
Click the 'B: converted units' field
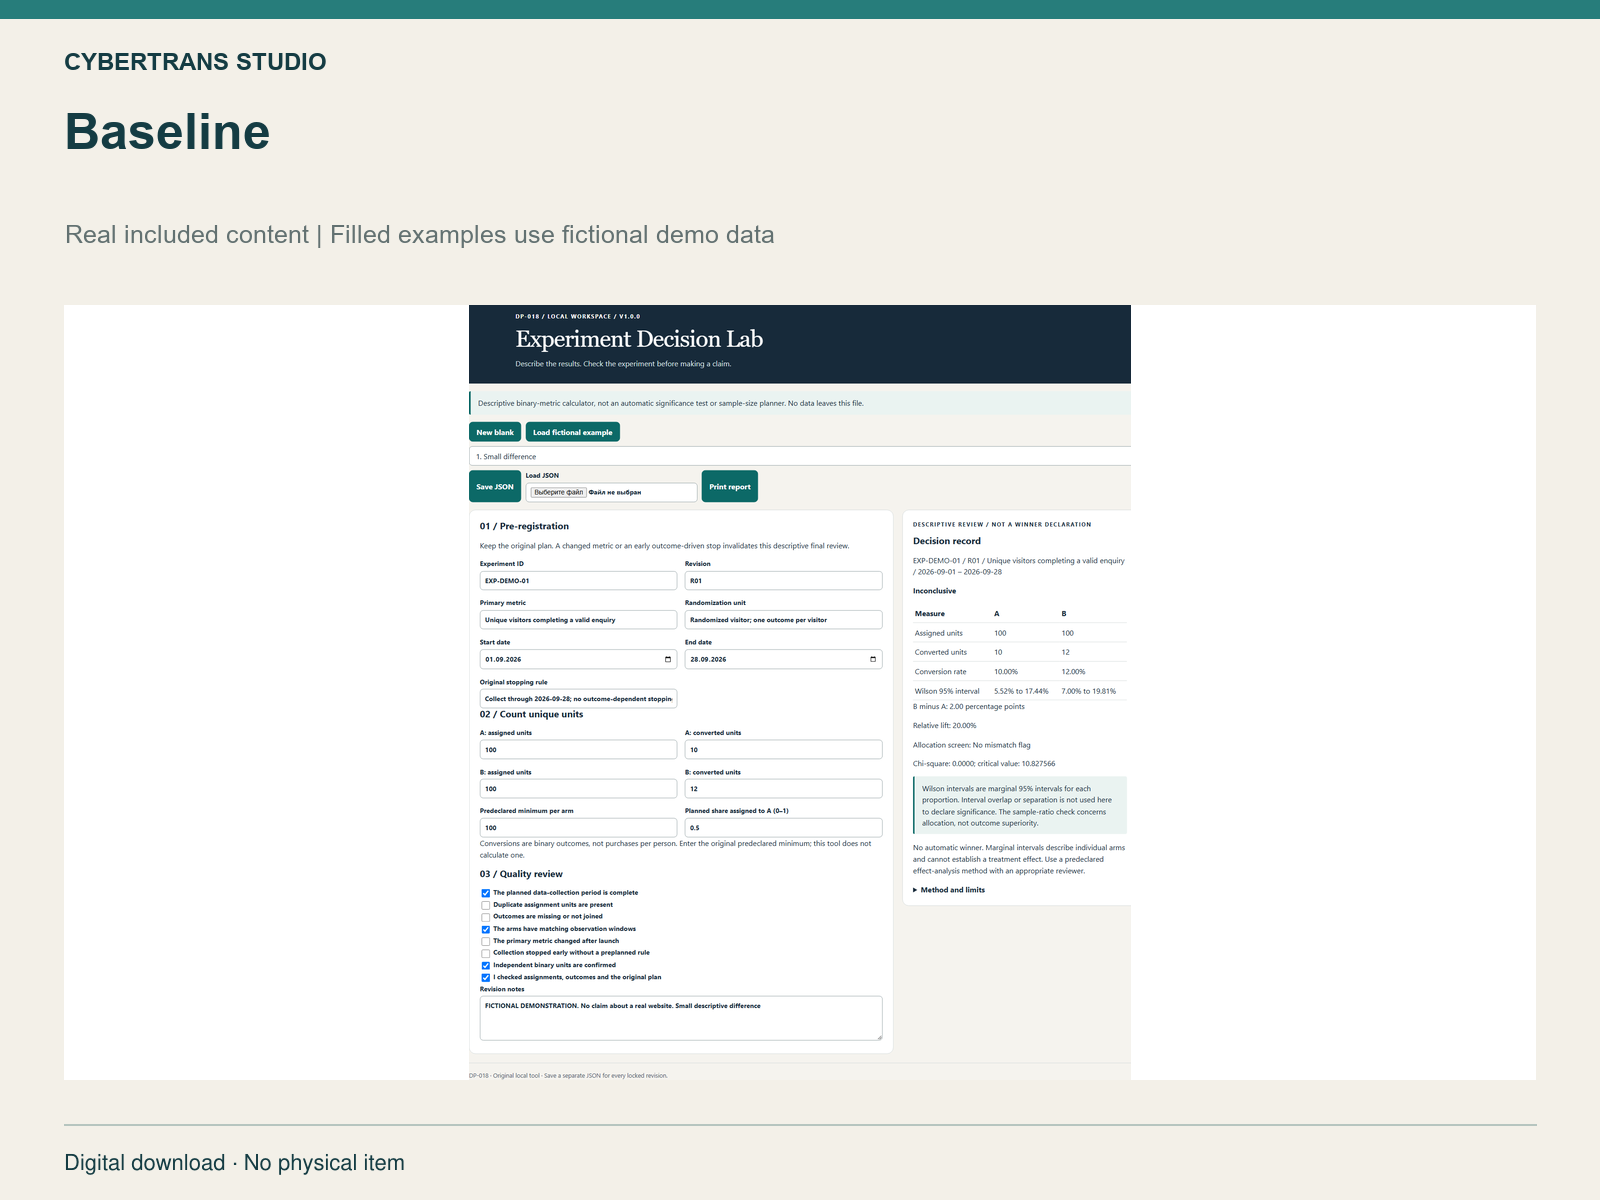coord(783,789)
